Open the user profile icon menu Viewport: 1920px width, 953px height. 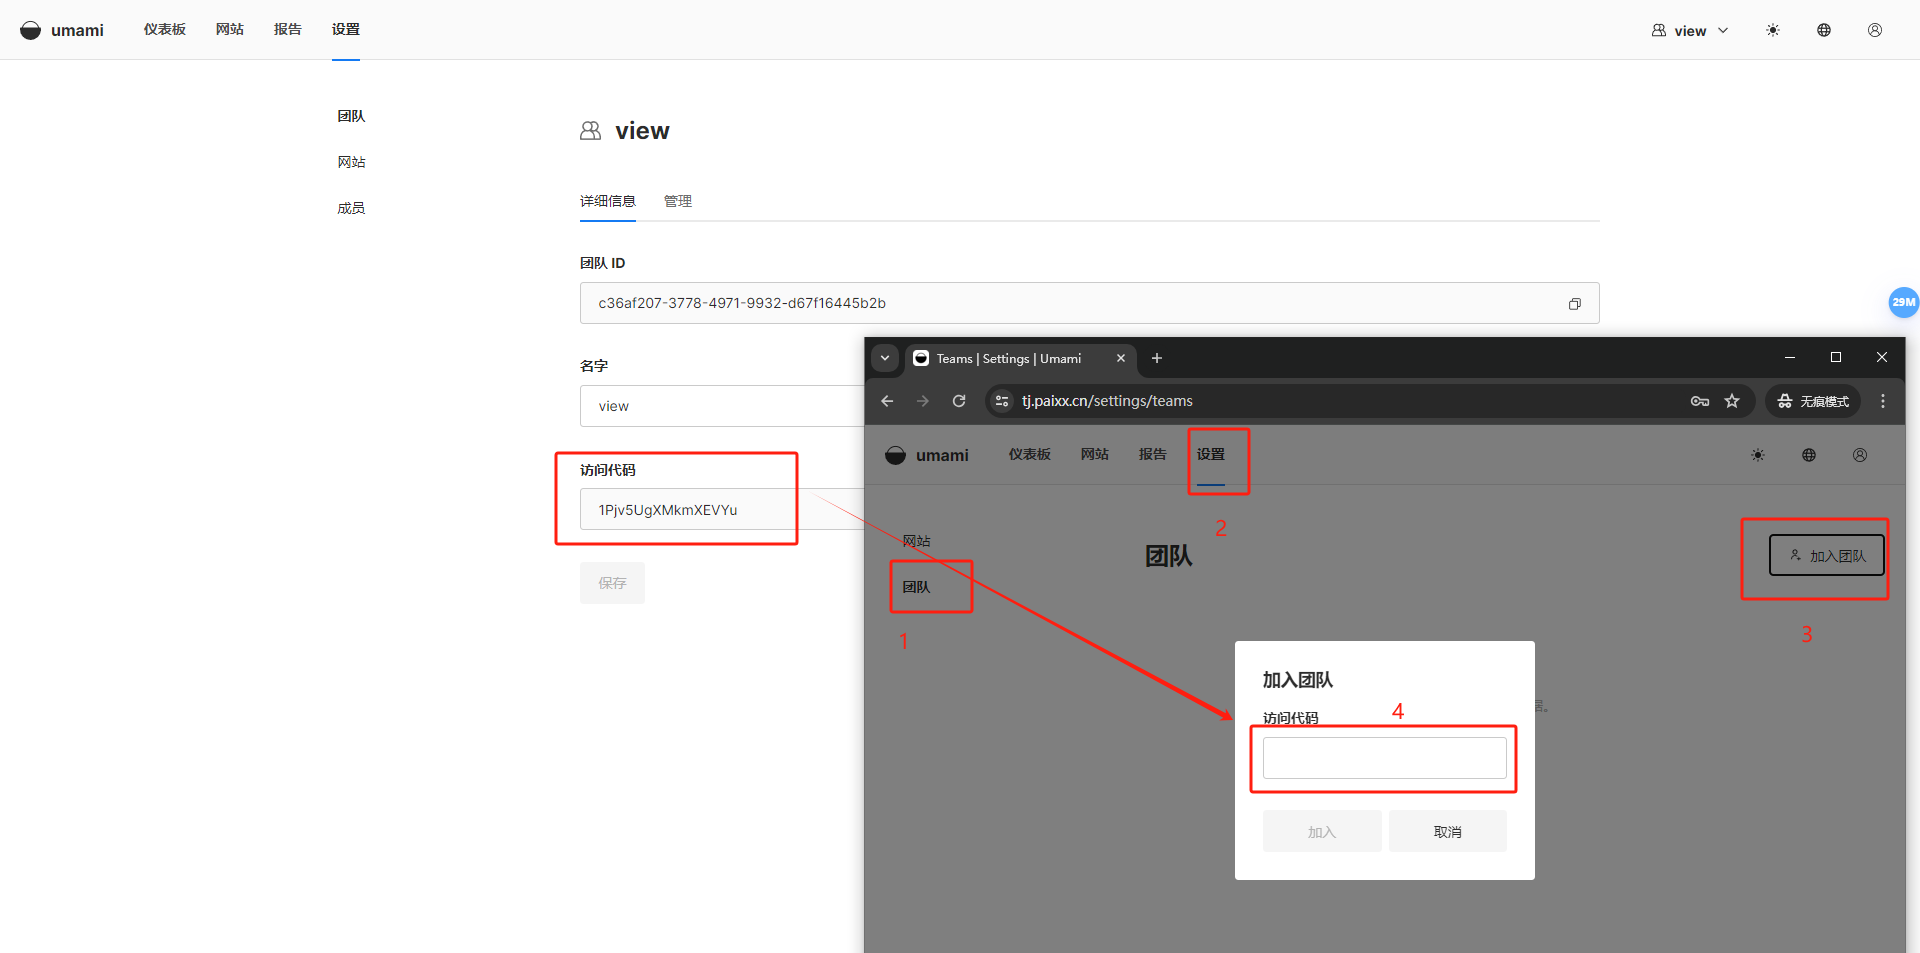tap(1874, 30)
